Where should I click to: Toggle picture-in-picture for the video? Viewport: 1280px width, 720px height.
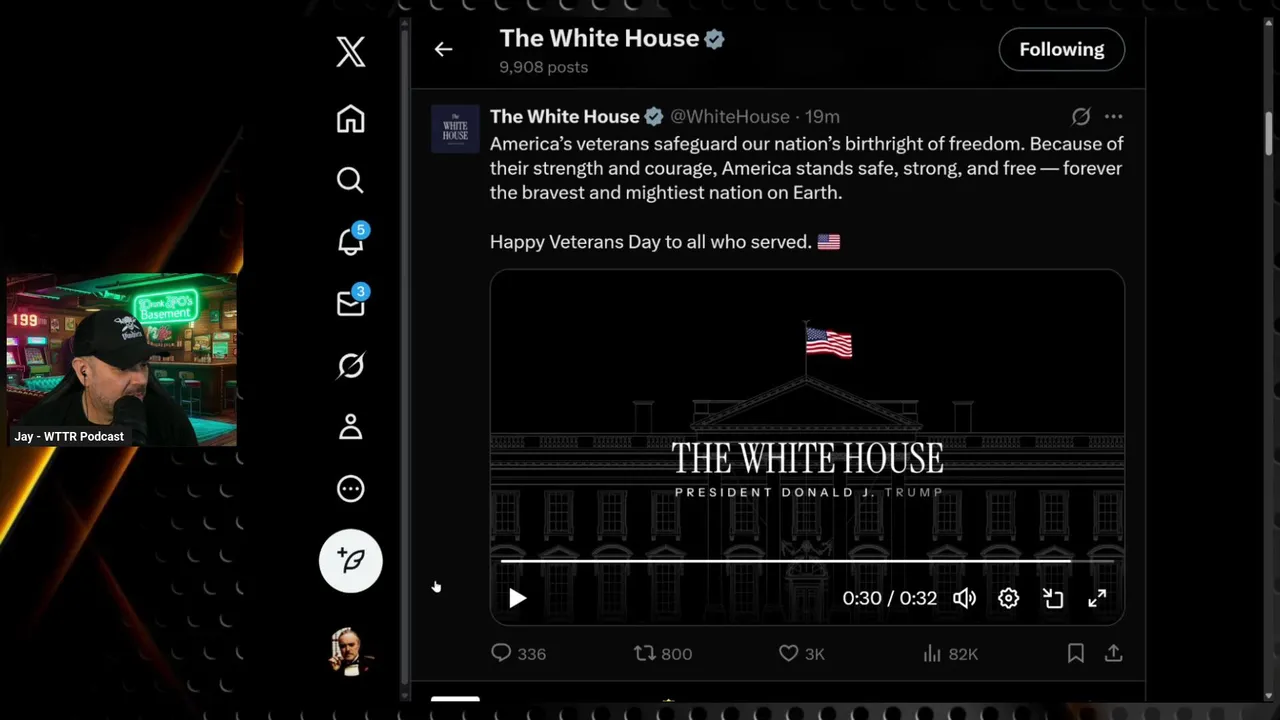pyautogui.click(x=1053, y=598)
